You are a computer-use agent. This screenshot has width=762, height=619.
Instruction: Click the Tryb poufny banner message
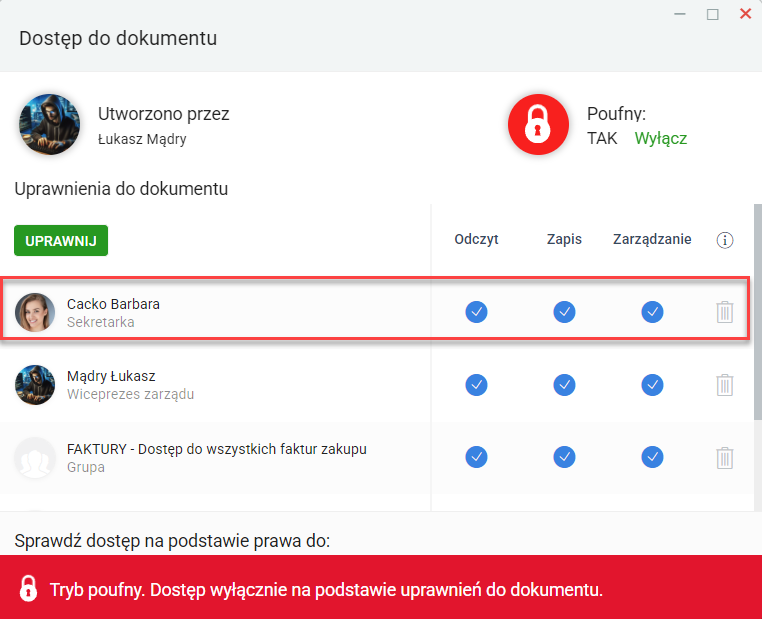tap(327, 590)
